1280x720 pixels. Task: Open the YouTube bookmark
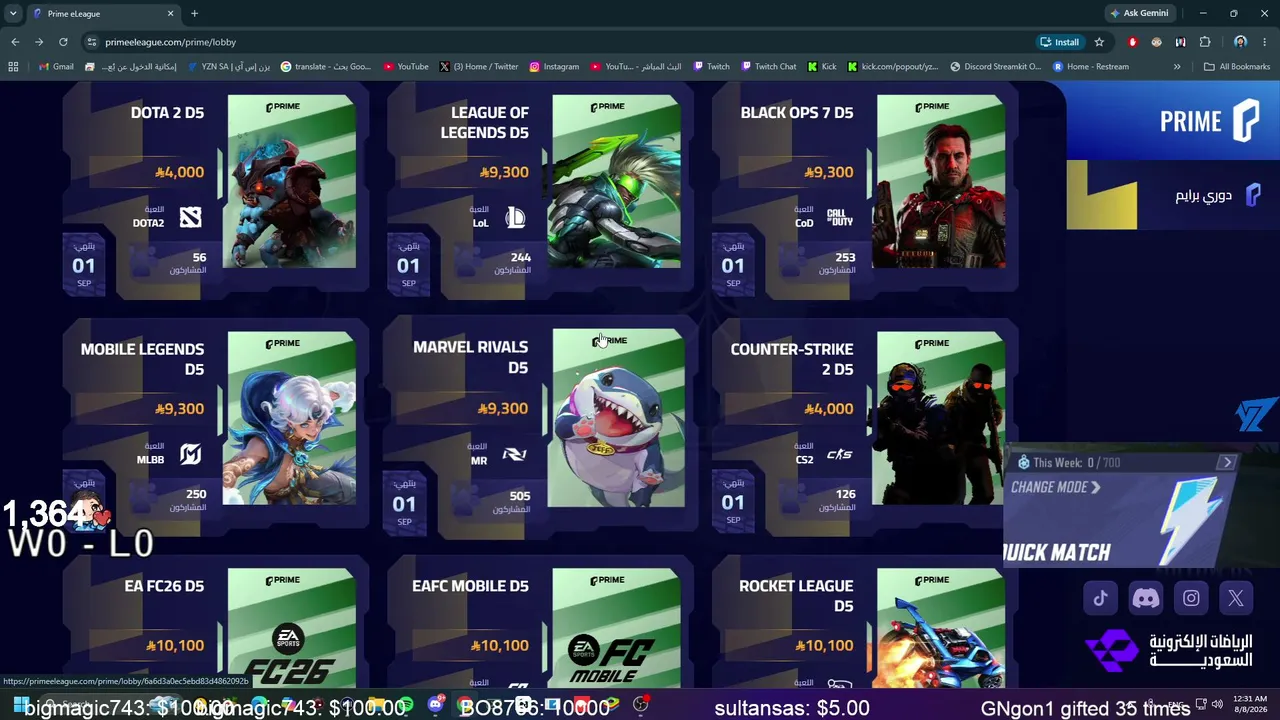(x=406, y=67)
